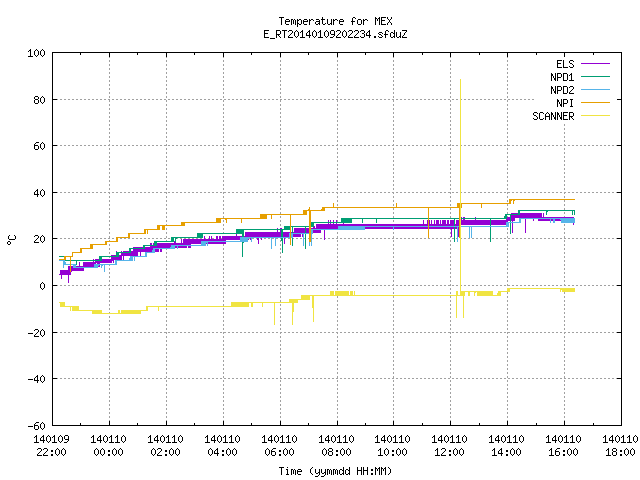Click the x-axis label 140109 22:00
Screen dimensions: 640x480
click(x=51, y=446)
